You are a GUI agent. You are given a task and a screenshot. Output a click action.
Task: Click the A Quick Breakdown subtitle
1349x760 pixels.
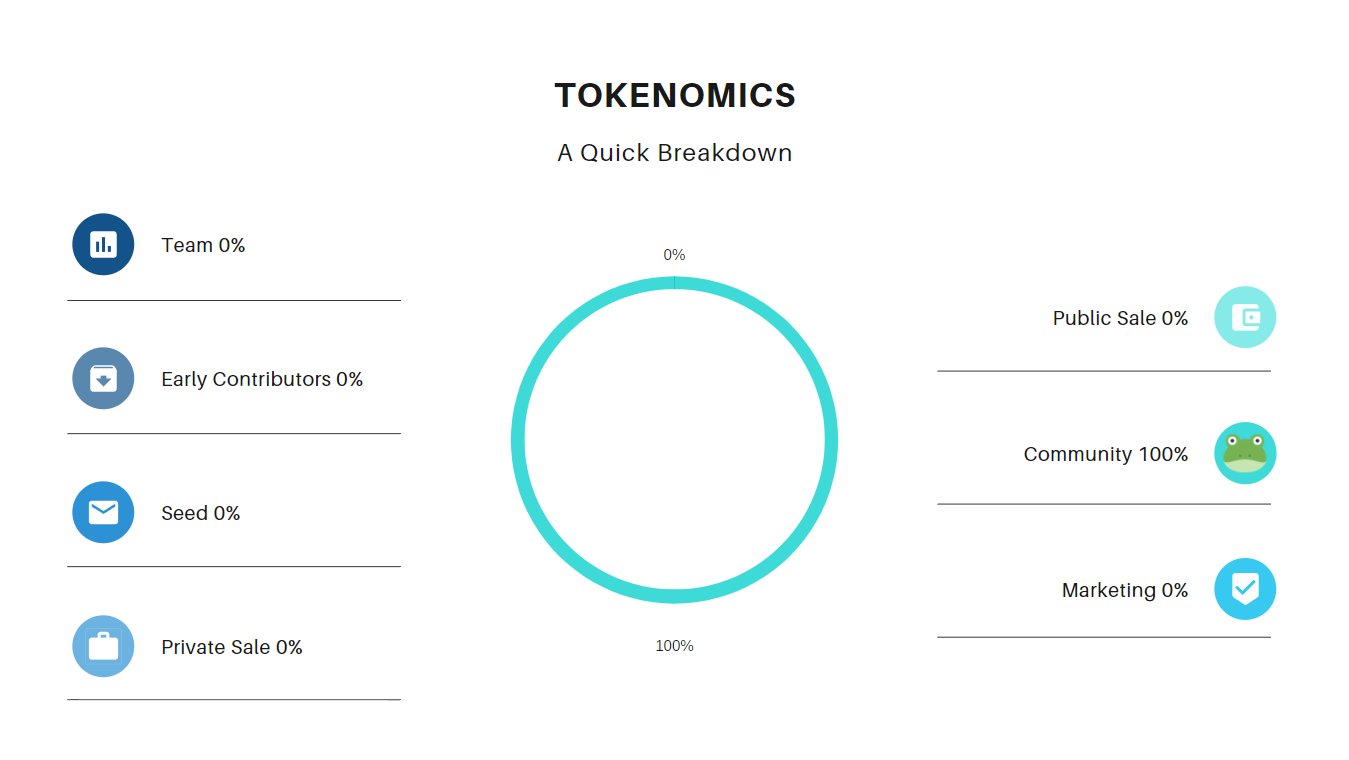pyautogui.click(x=675, y=153)
